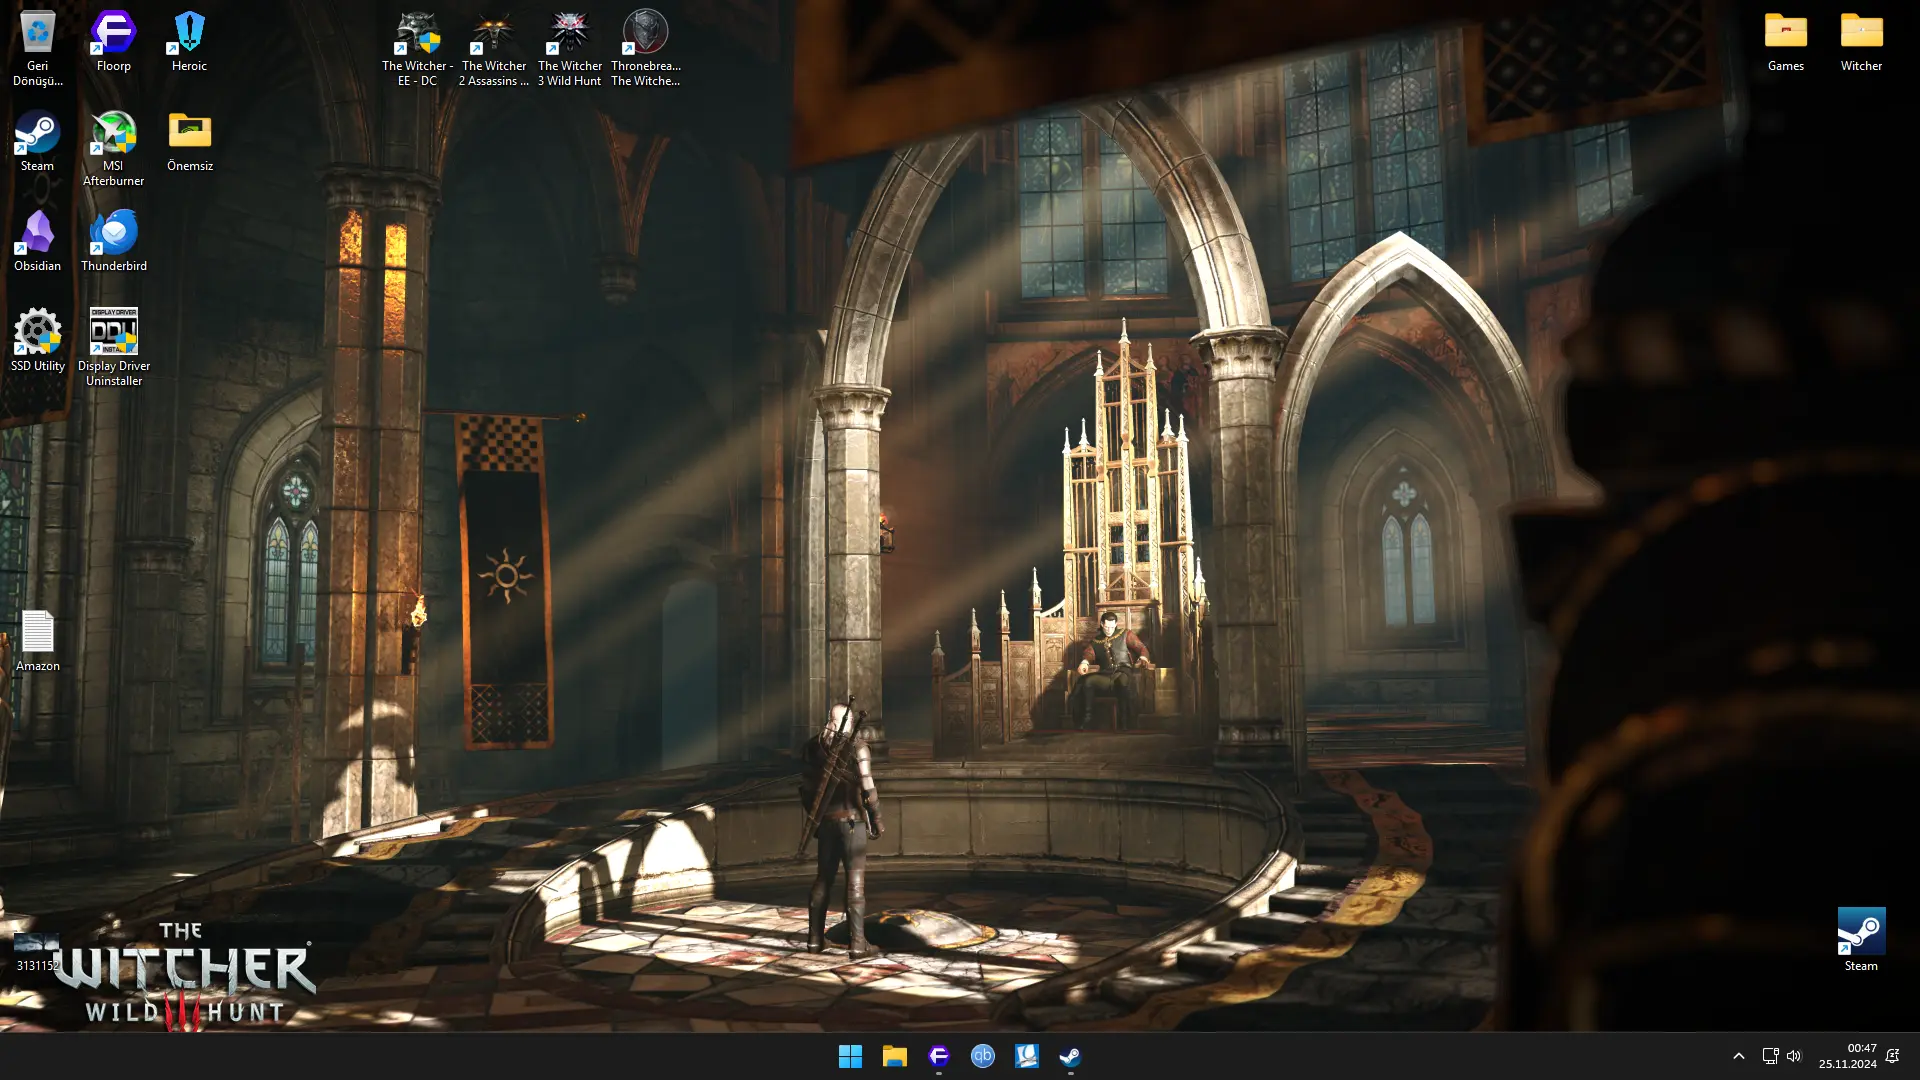Open the clock showing 00:47 25.11.2024

click(x=1847, y=1056)
